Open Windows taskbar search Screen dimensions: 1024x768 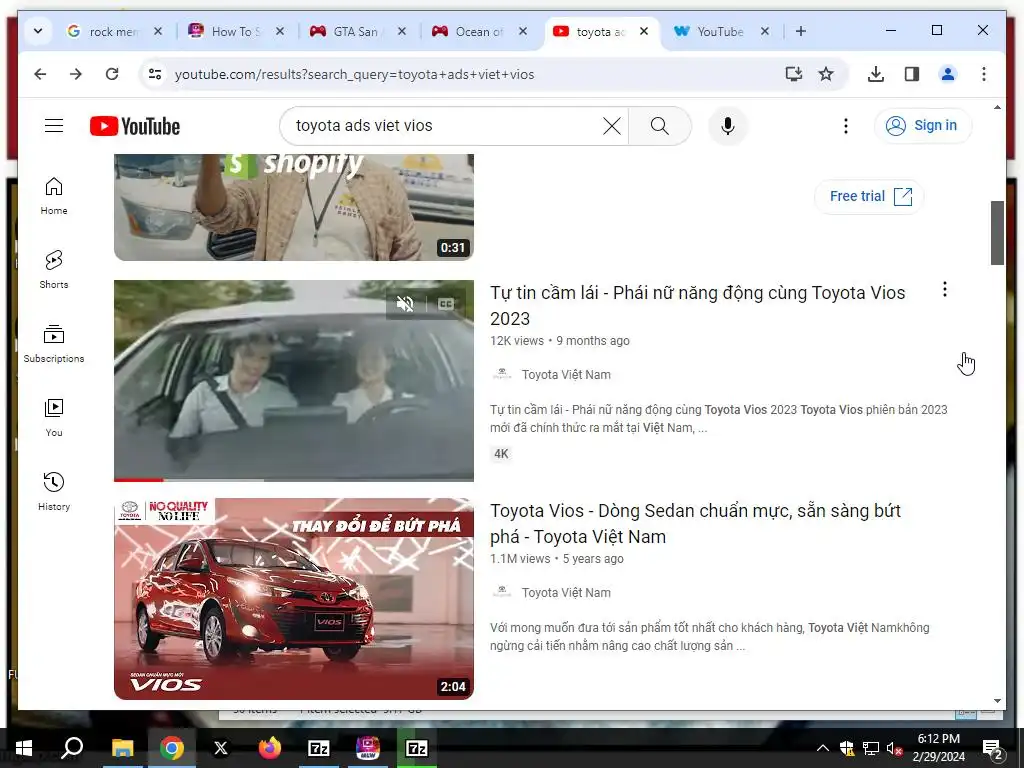(x=72, y=748)
